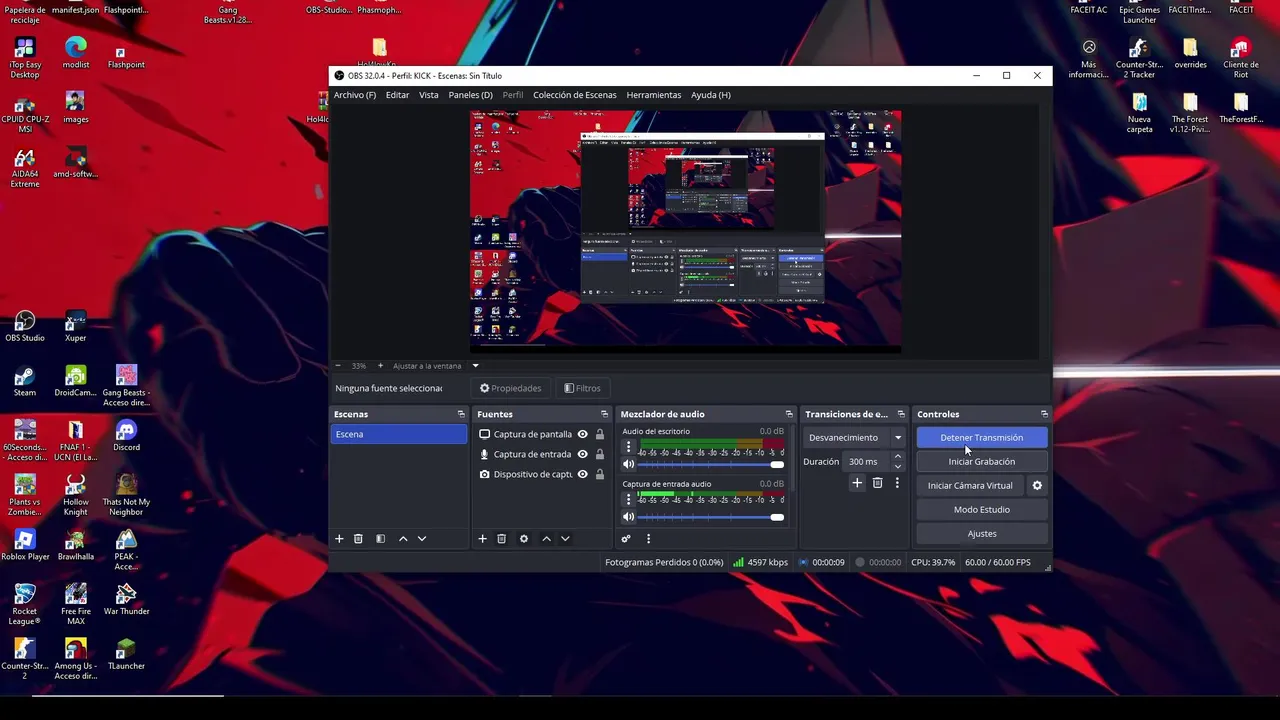Lock the Captura de pantalla source
This screenshot has width=1280, height=720.
click(600, 434)
